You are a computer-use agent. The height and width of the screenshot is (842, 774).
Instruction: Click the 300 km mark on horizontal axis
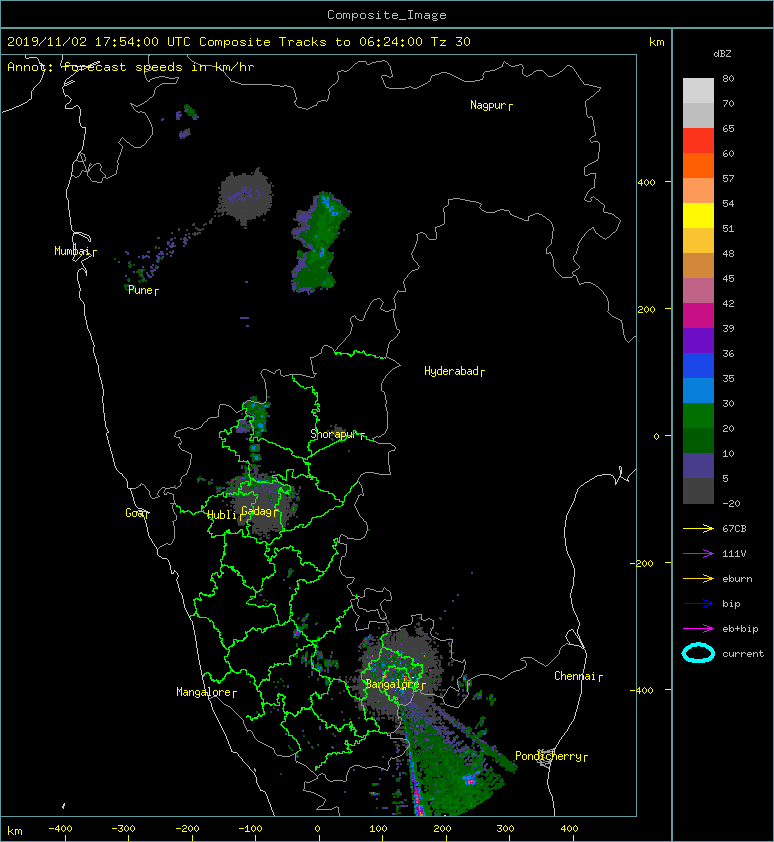[x=505, y=829]
